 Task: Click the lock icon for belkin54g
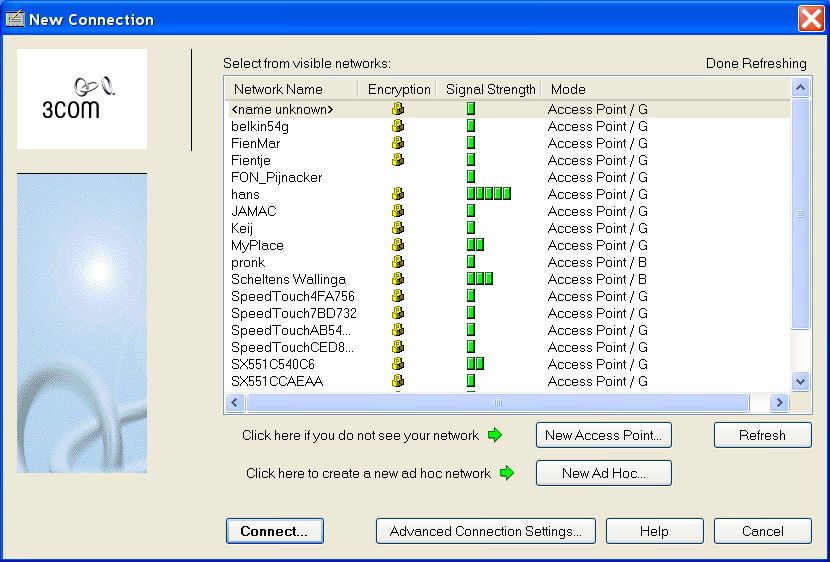pyautogui.click(x=398, y=126)
